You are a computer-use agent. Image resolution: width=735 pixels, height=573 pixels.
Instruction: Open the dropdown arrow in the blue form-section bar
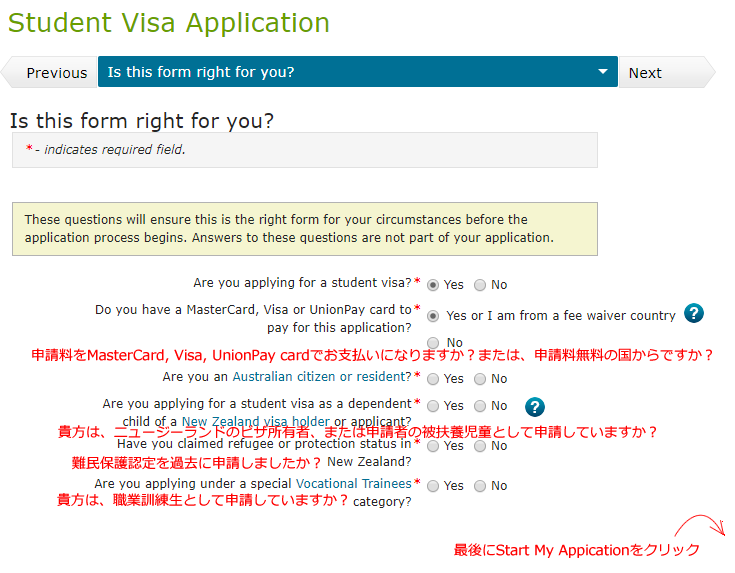(x=603, y=72)
